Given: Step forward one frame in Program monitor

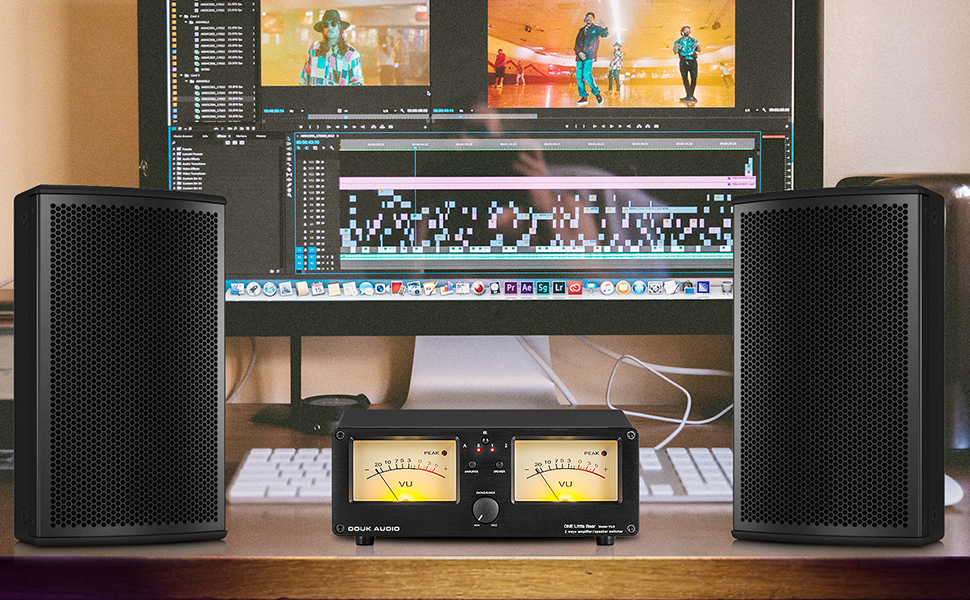Looking at the screenshot, I should click(620, 126).
